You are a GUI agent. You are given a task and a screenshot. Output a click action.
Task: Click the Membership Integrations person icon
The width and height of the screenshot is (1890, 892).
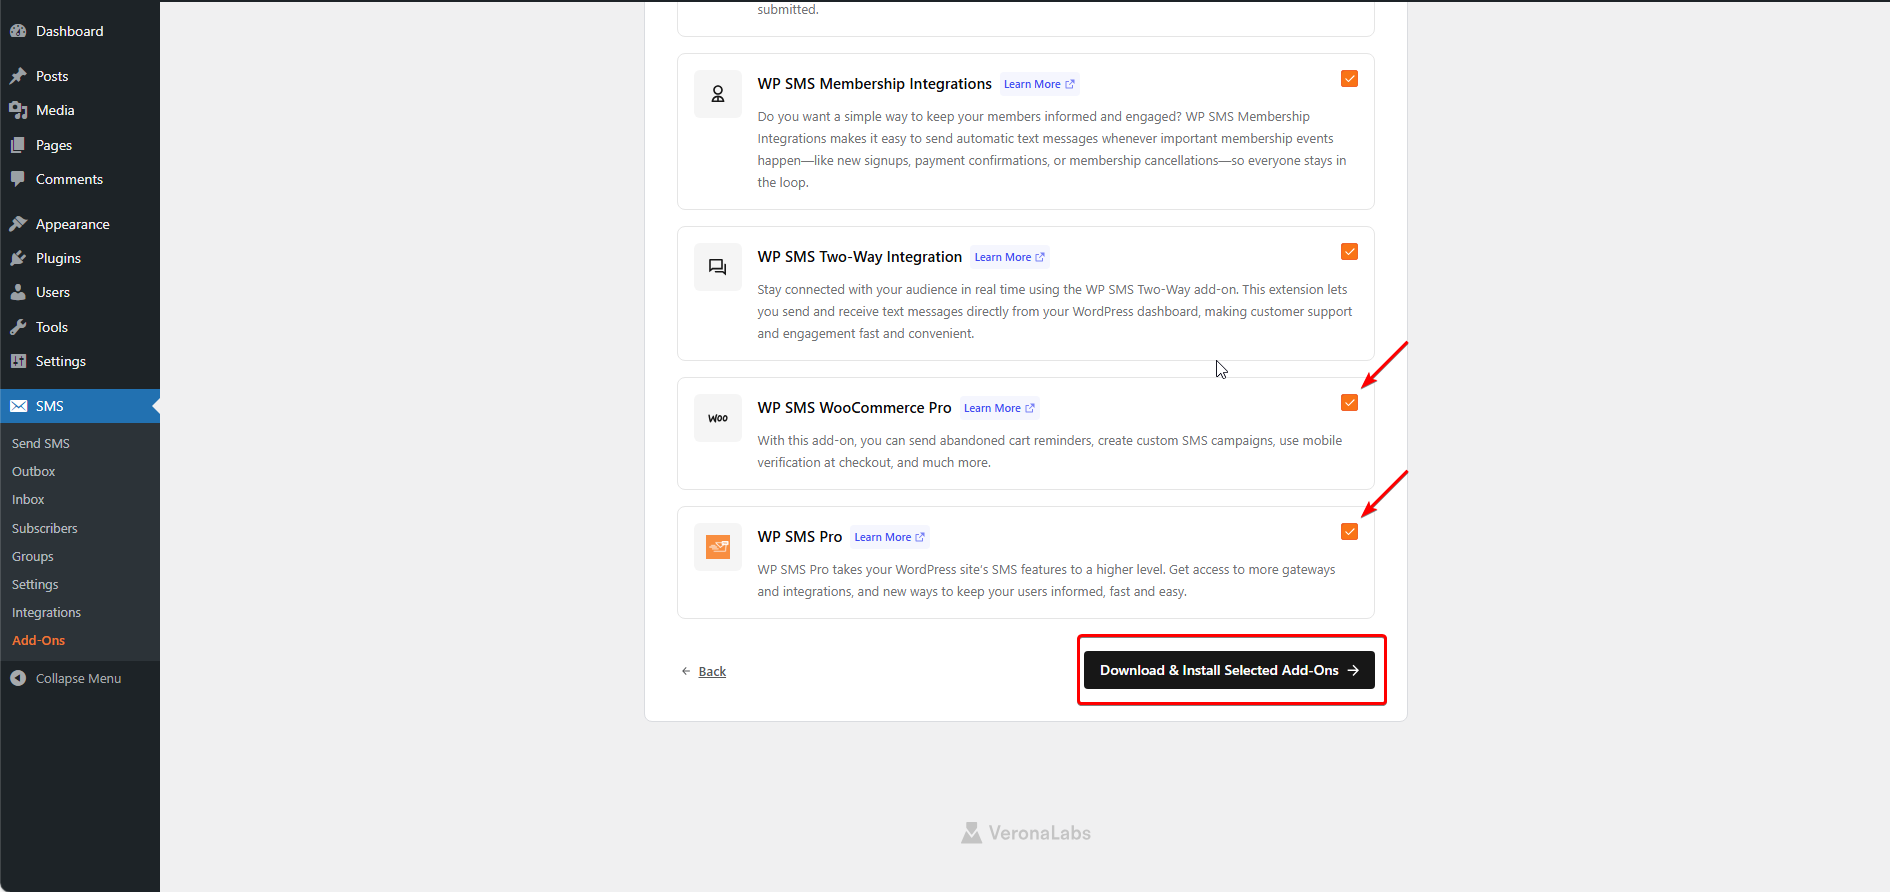pos(718,94)
